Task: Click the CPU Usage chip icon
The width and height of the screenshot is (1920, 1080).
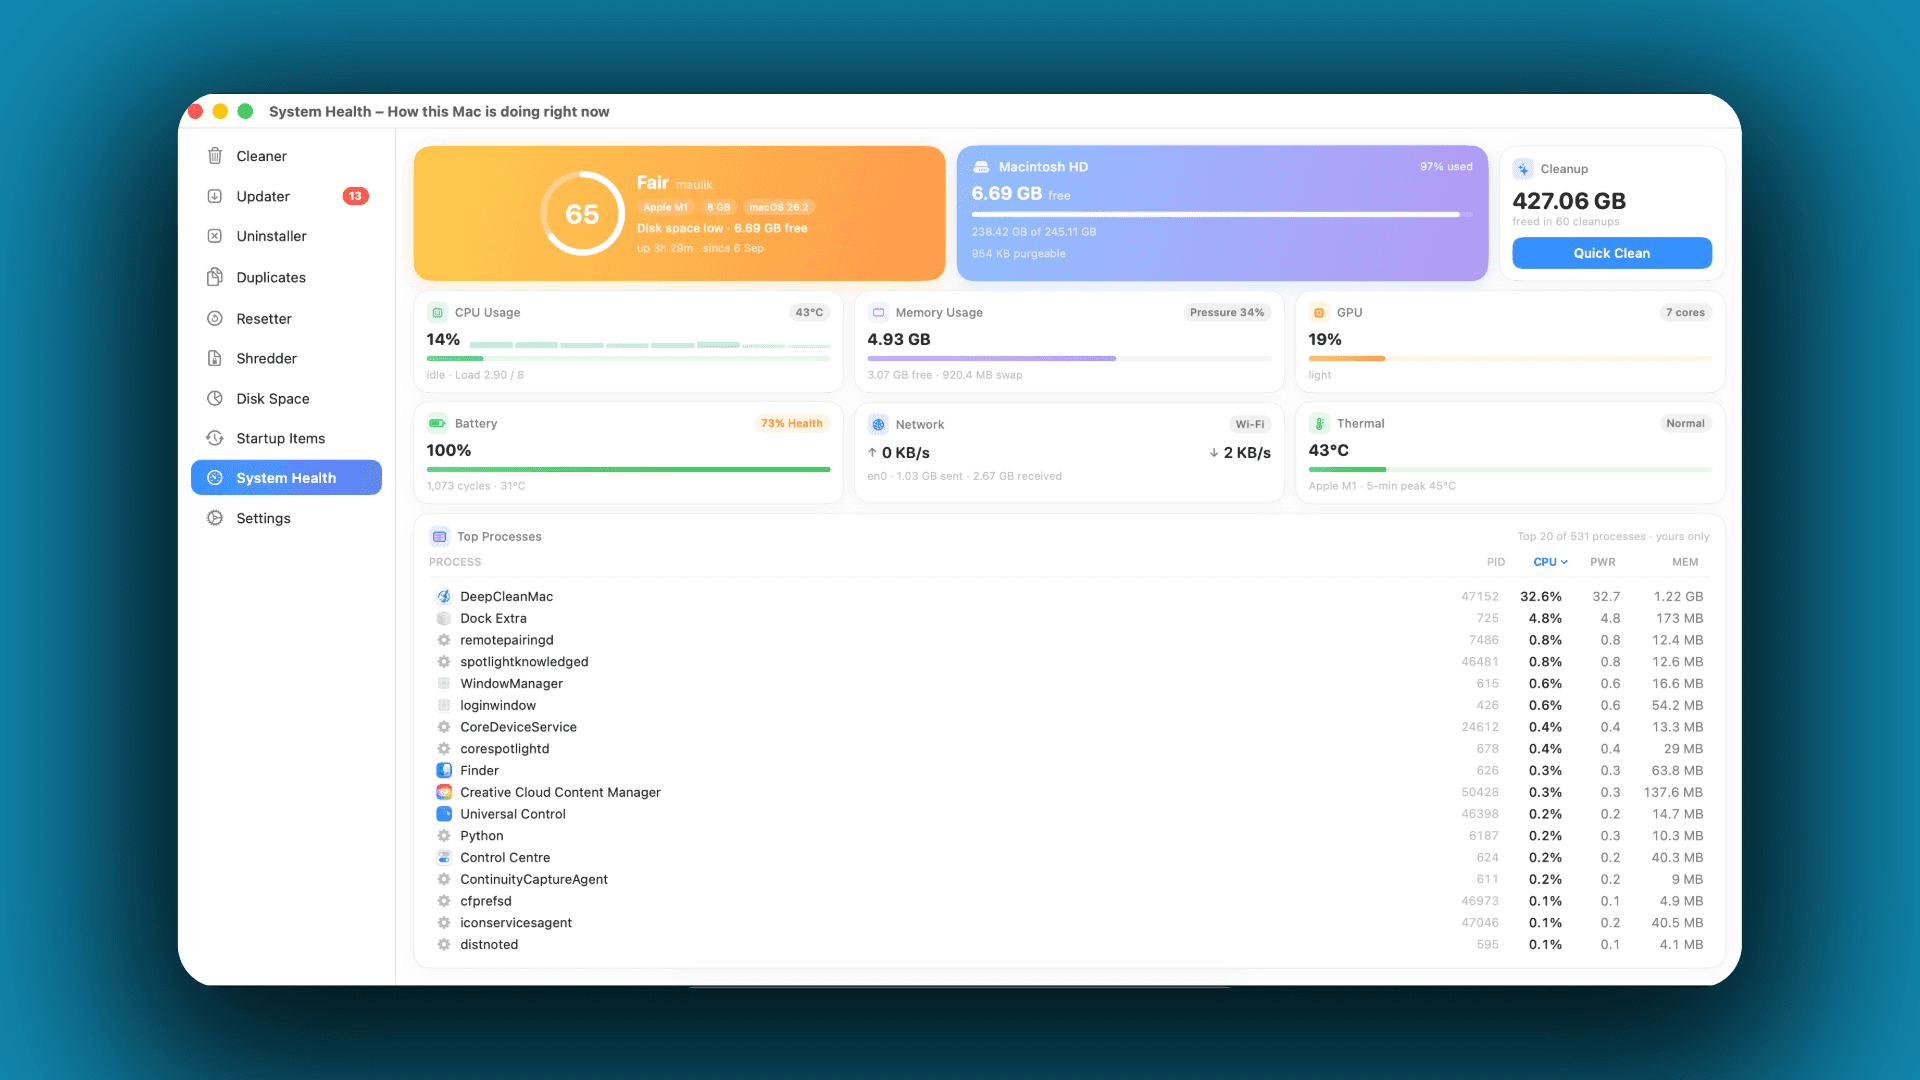Action: pyautogui.click(x=437, y=312)
